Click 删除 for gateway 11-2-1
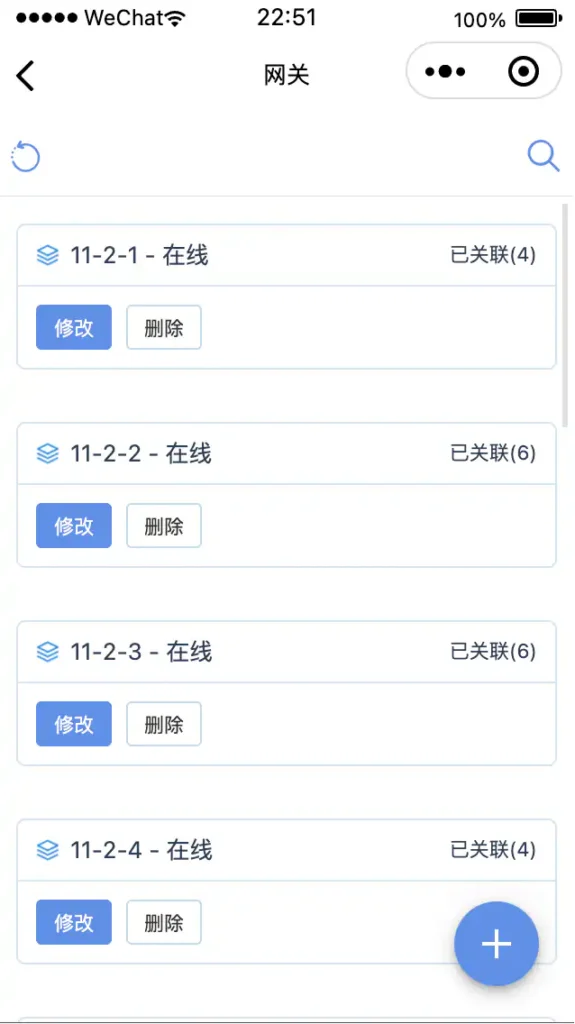The image size is (575, 1024). 163,327
